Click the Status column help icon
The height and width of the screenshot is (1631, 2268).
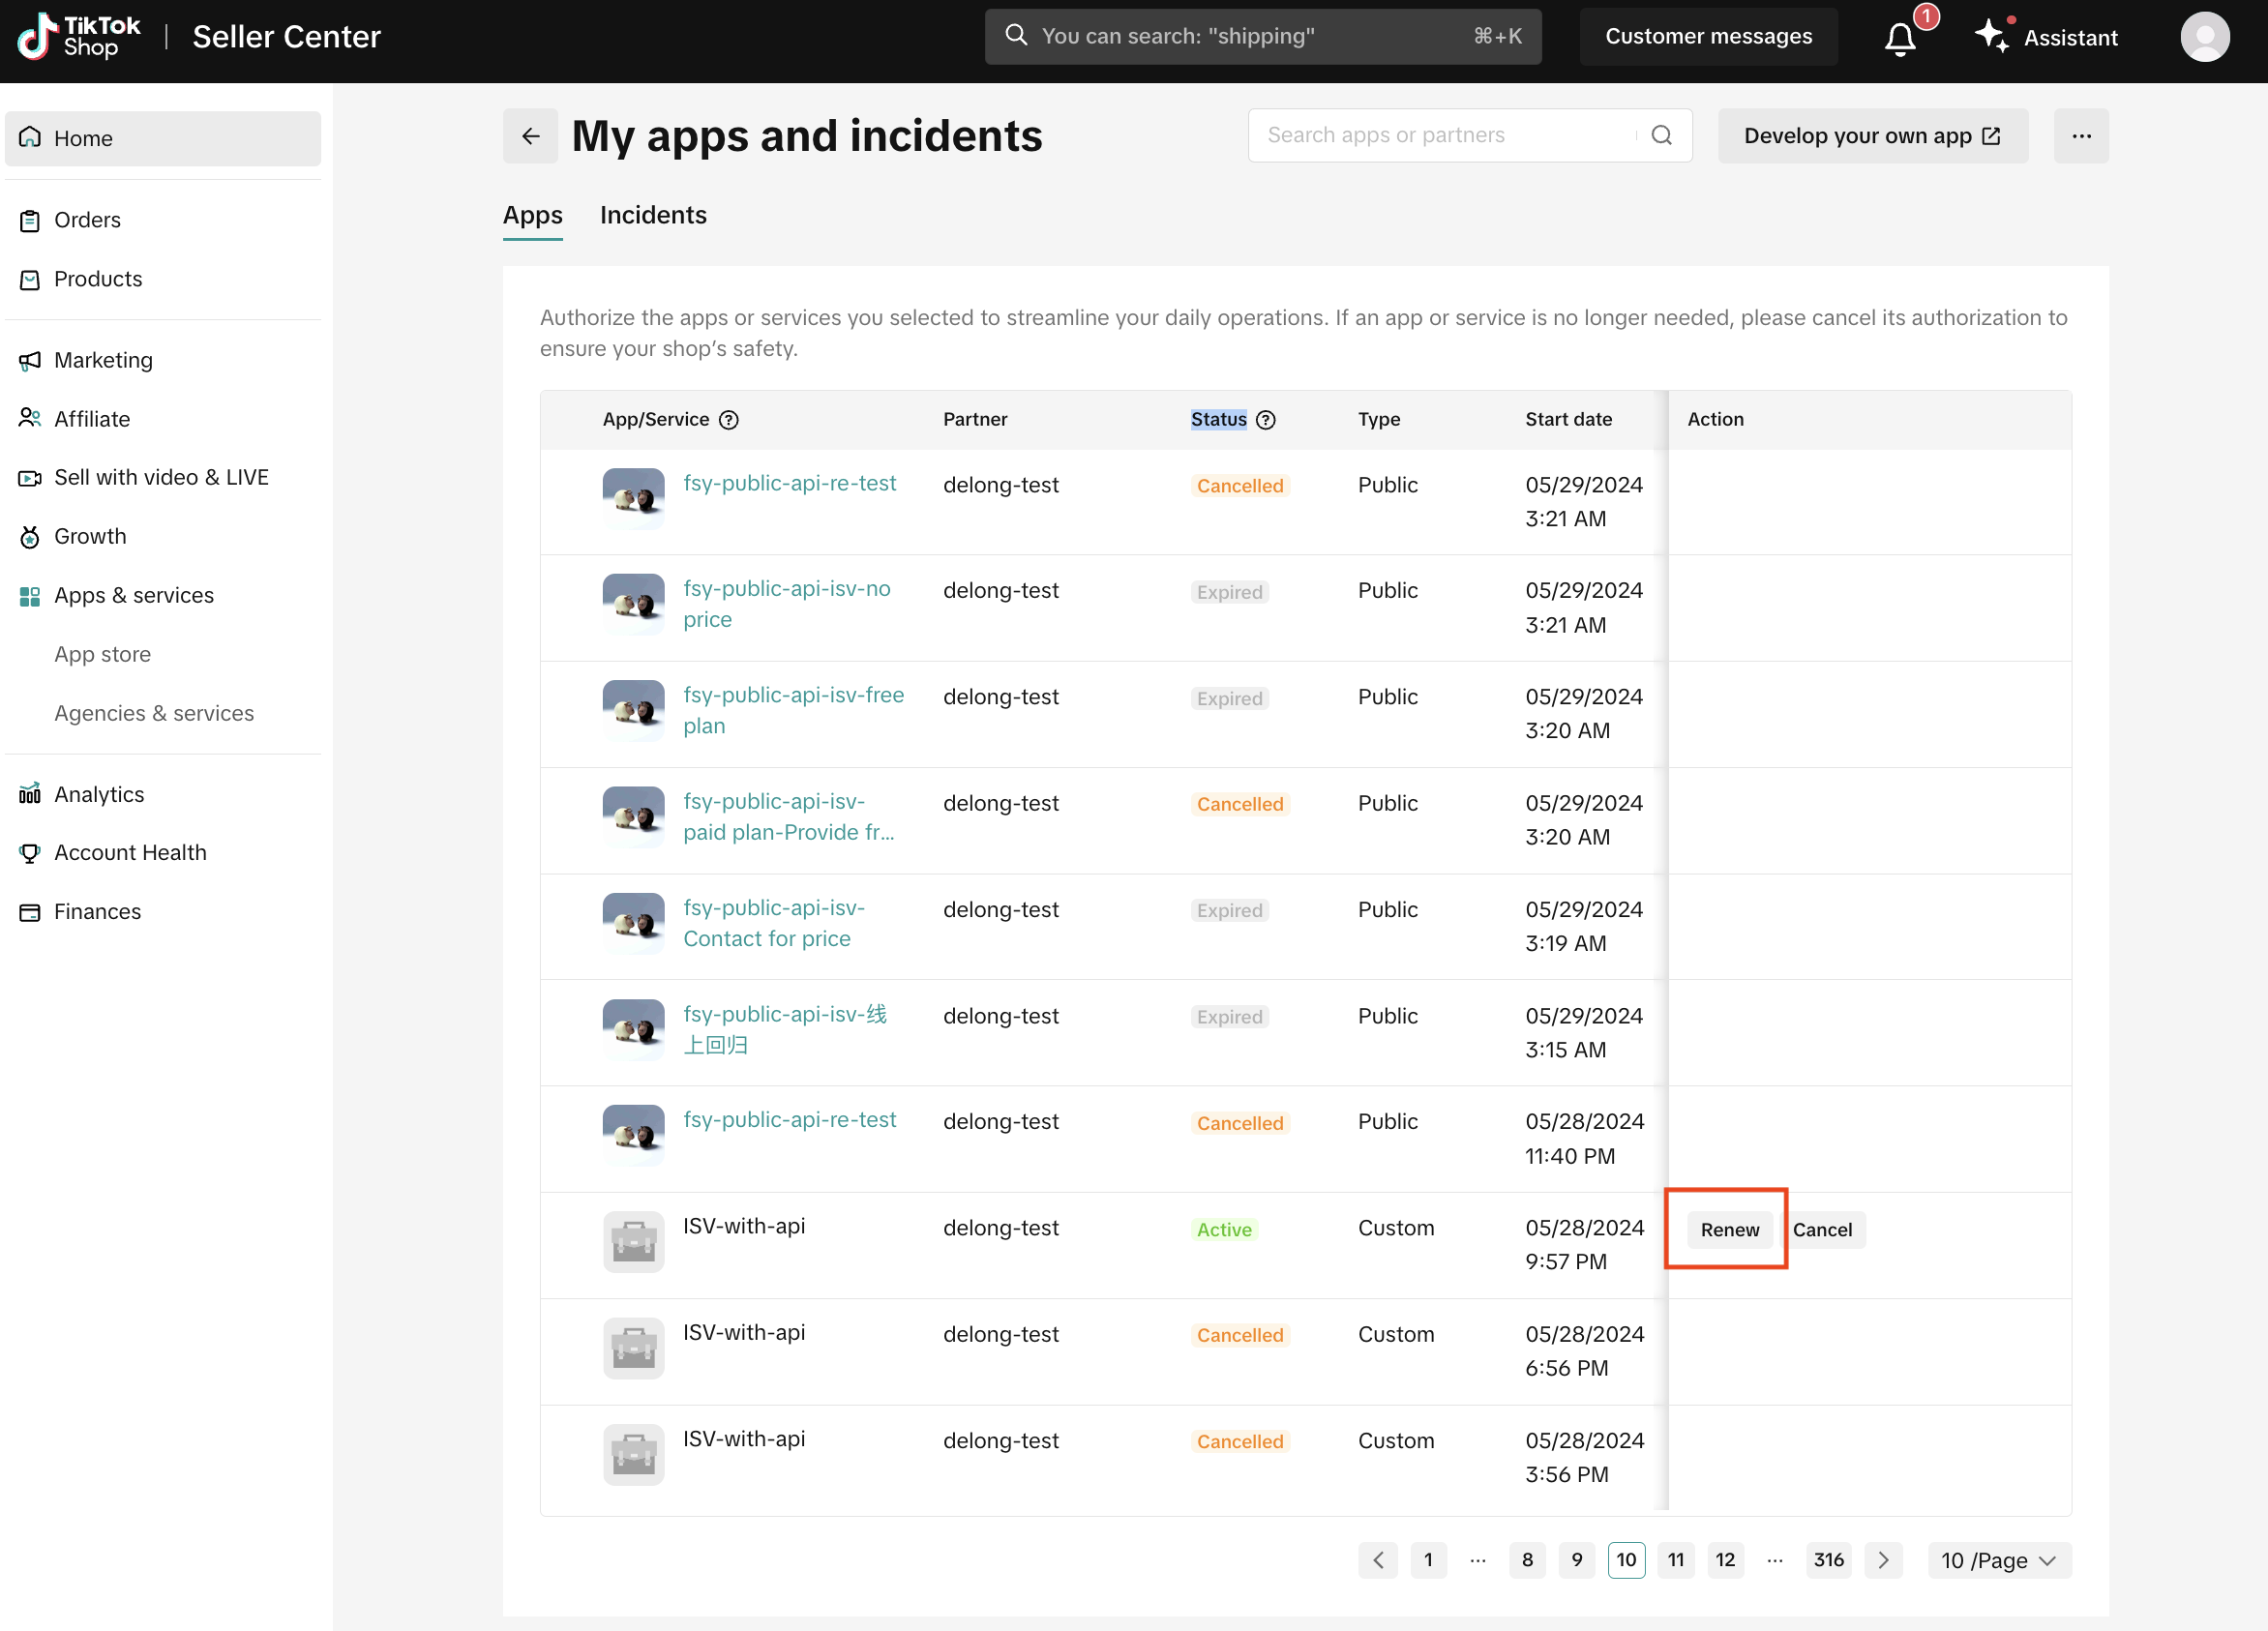pos(1265,420)
